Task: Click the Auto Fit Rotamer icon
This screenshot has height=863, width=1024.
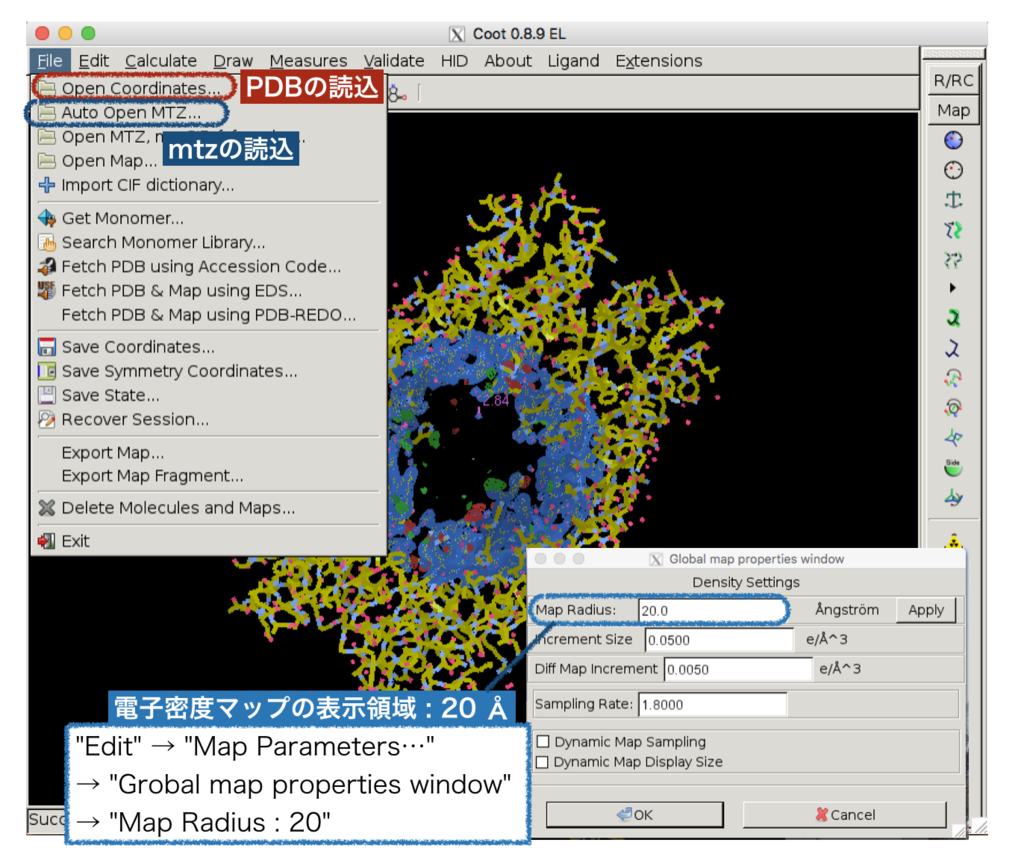Action: pos(953,318)
